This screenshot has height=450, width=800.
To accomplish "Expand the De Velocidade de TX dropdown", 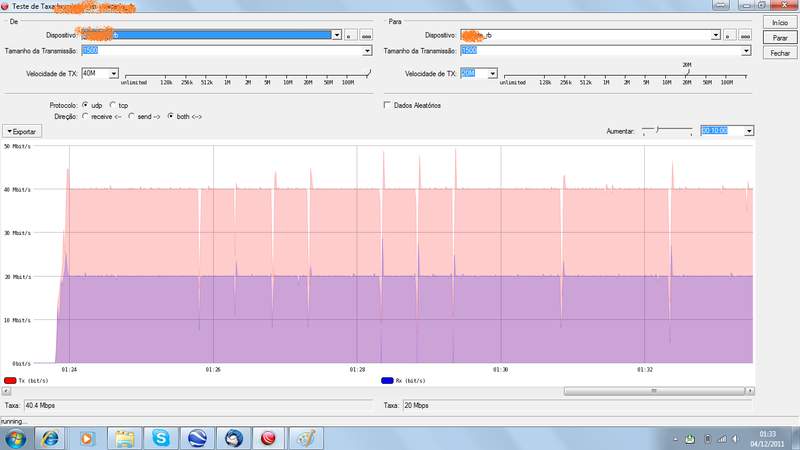I will 113,73.
